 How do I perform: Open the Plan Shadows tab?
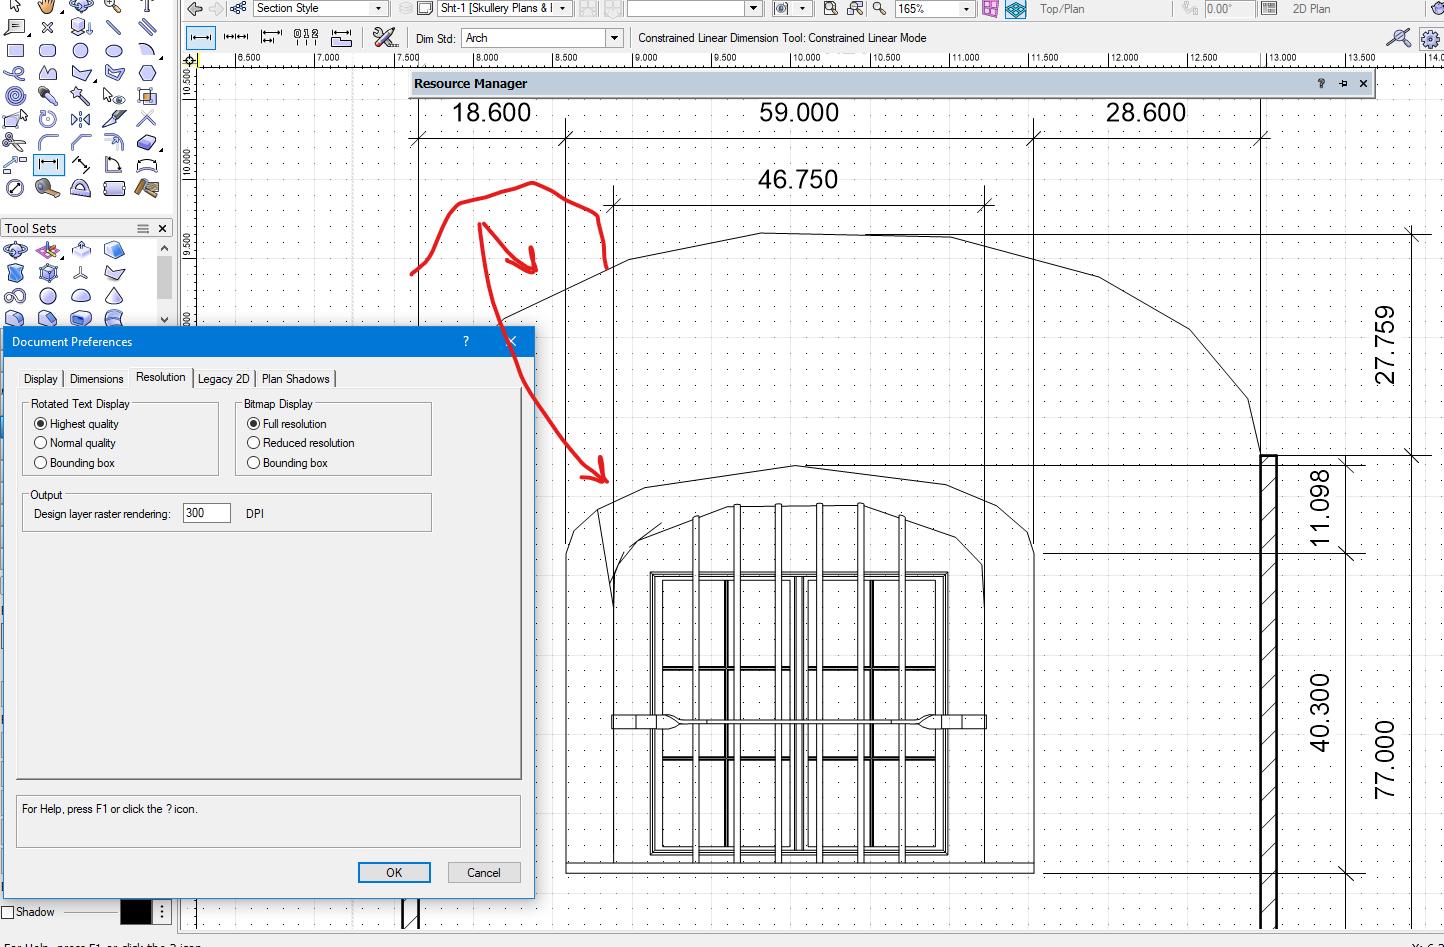click(x=295, y=379)
